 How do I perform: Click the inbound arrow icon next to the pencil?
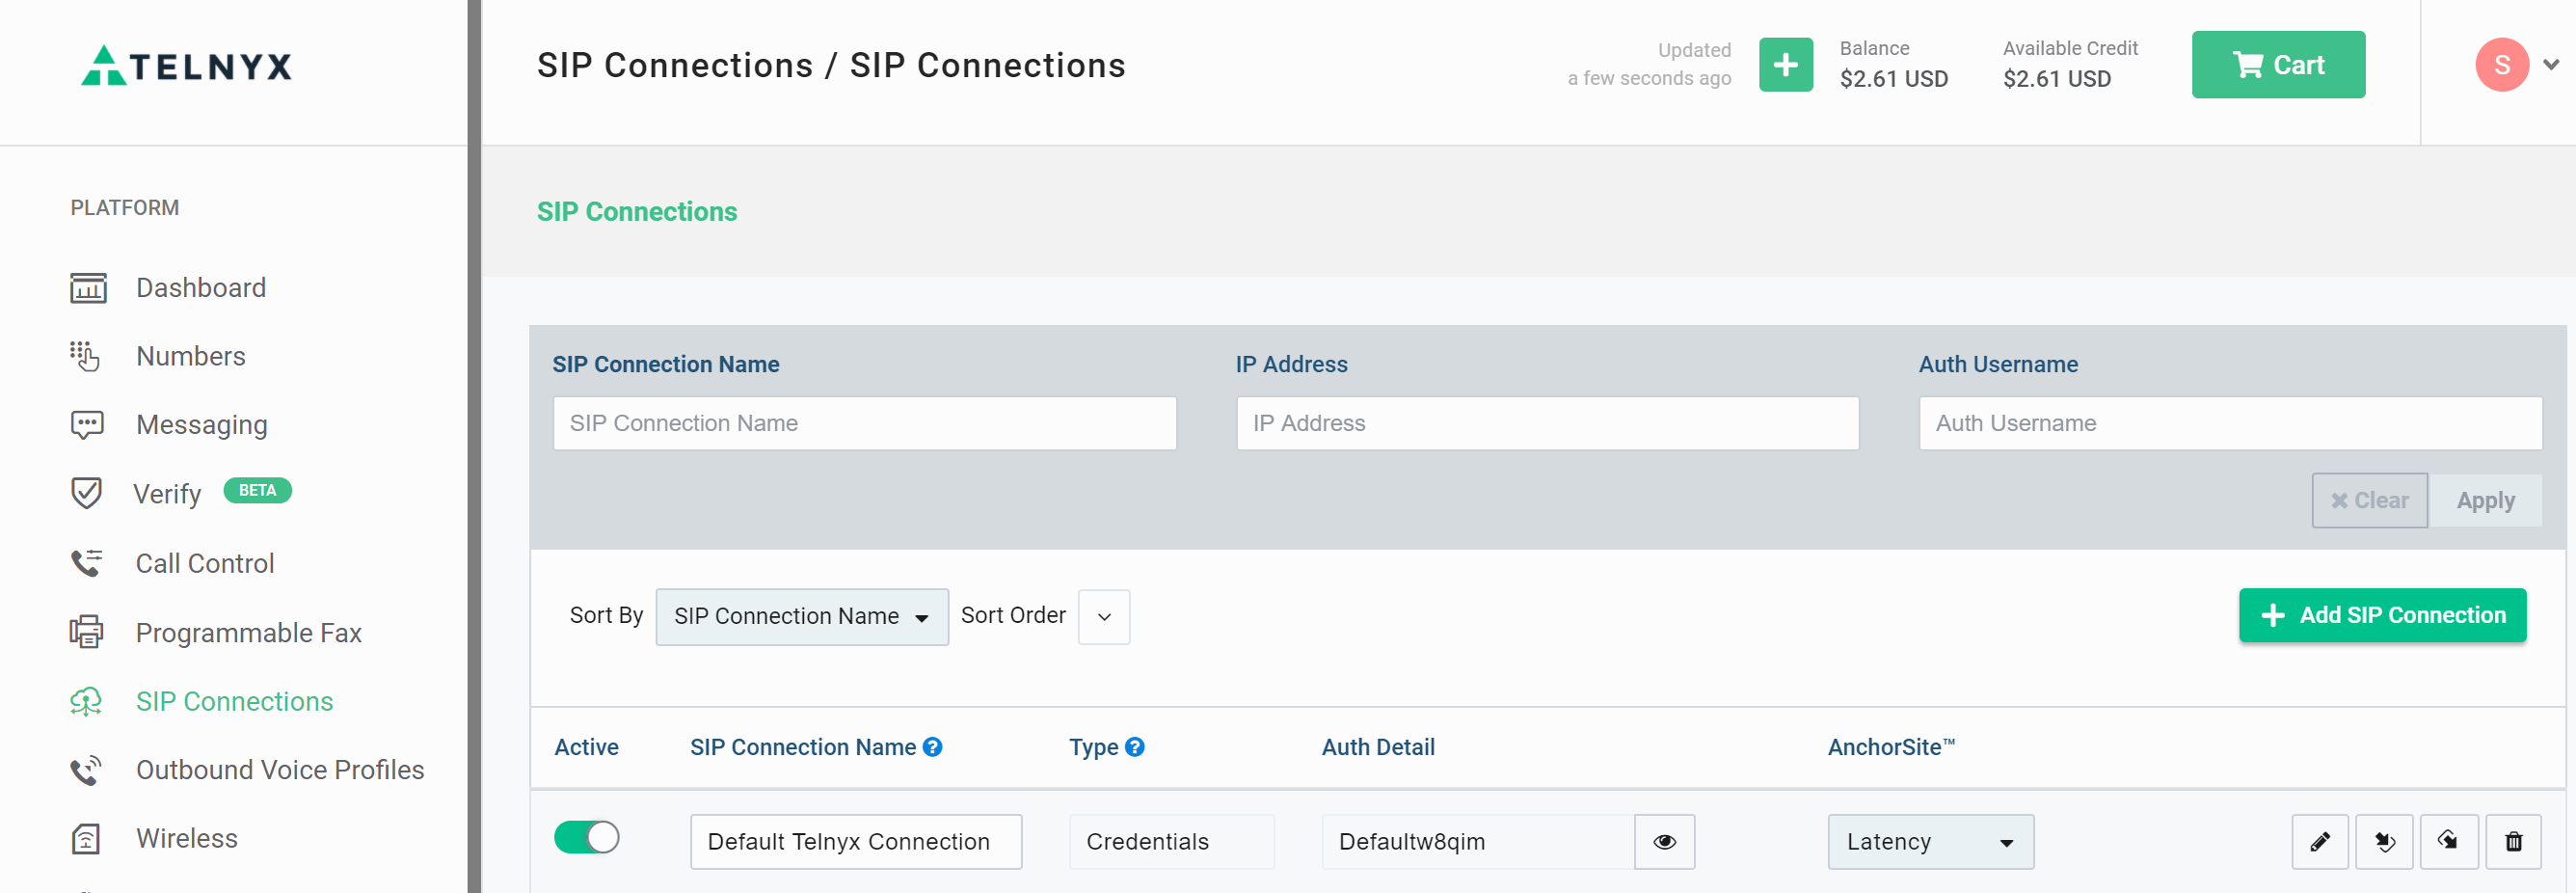pyautogui.click(x=2384, y=841)
